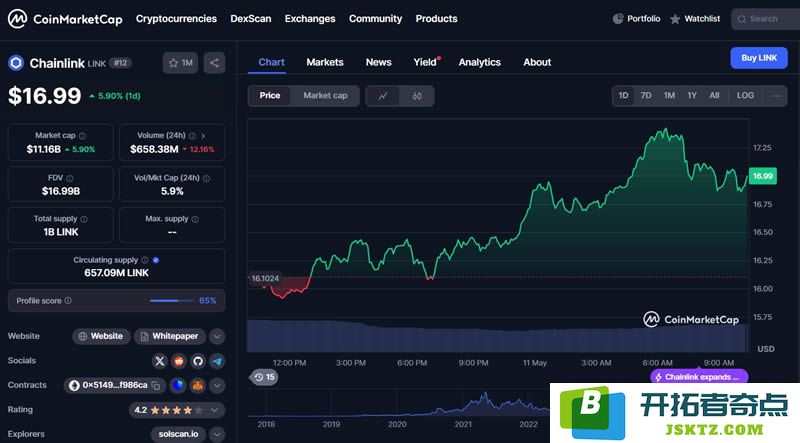Switch to the Markets tab
Viewport: 800px width, 443px height.
point(324,62)
